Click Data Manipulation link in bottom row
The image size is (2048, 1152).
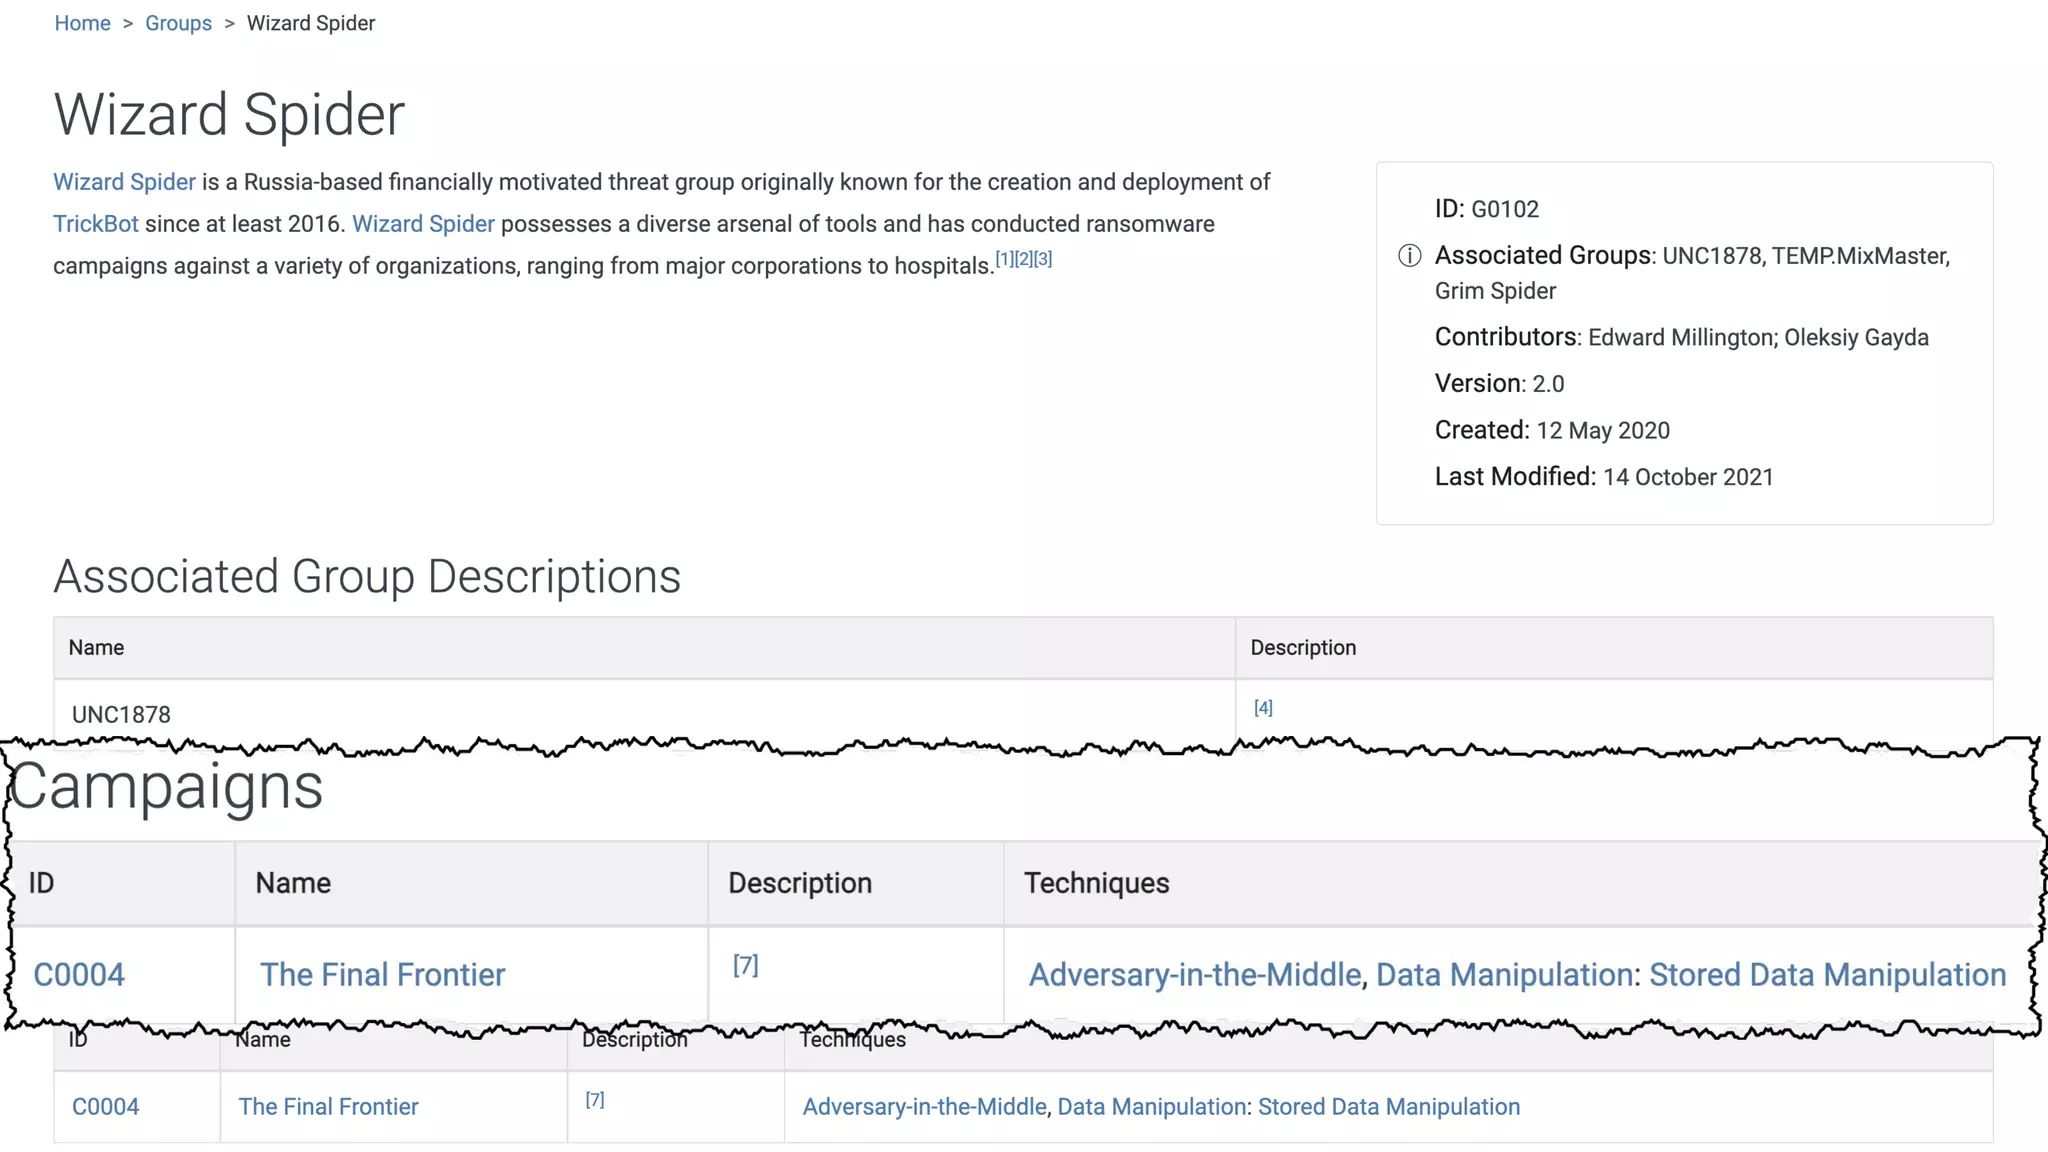[1151, 1107]
